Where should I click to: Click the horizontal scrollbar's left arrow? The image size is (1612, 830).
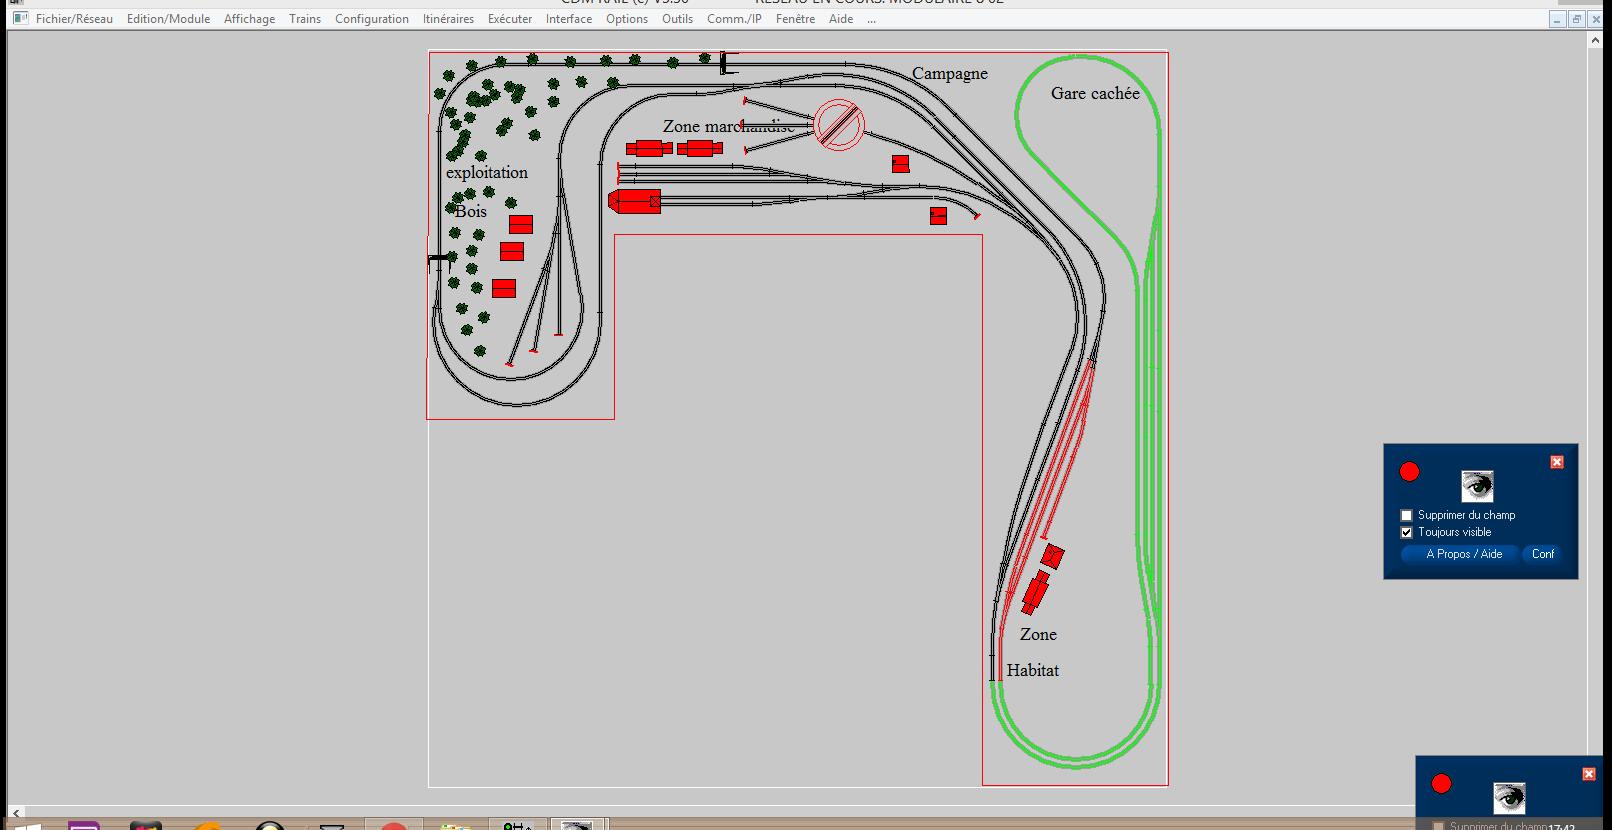pyautogui.click(x=16, y=813)
